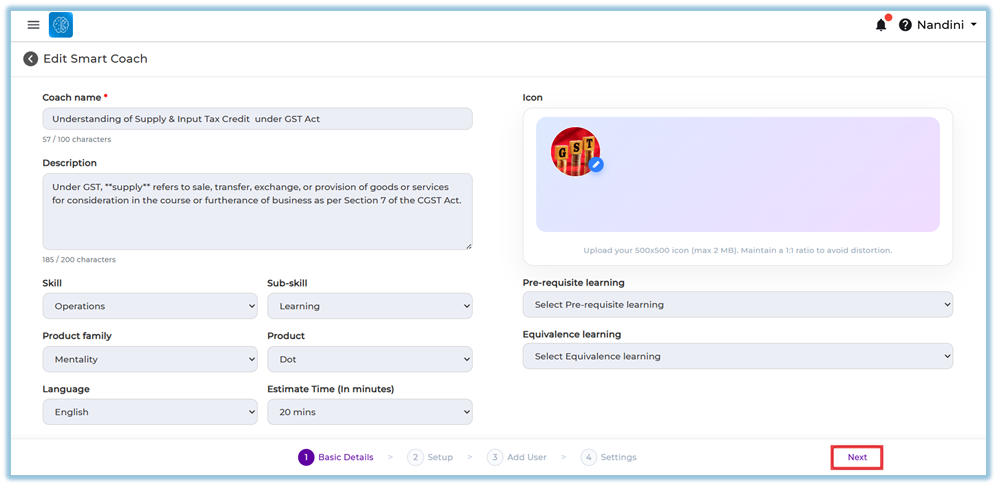Open the Sub-skill dropdown showing Learning
997x486 pixels.
click(369, 306)
